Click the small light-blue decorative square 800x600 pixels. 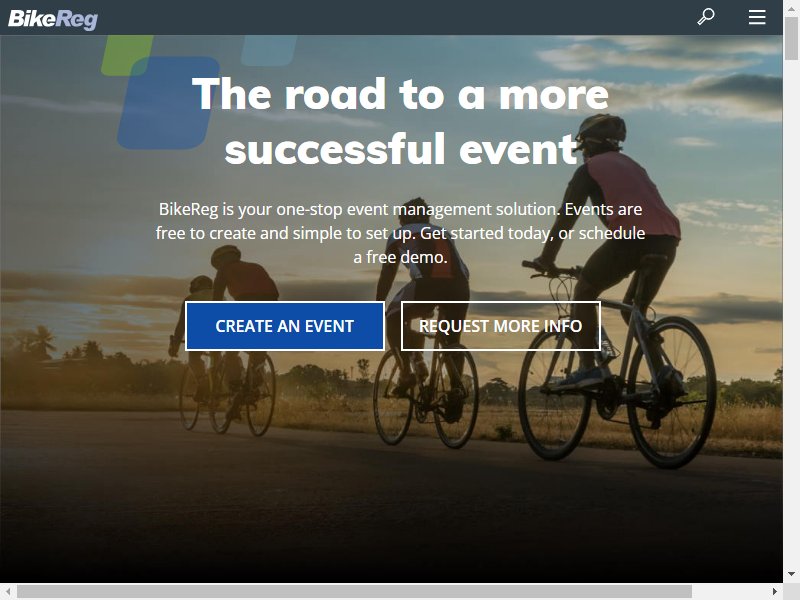coord(268,50)
